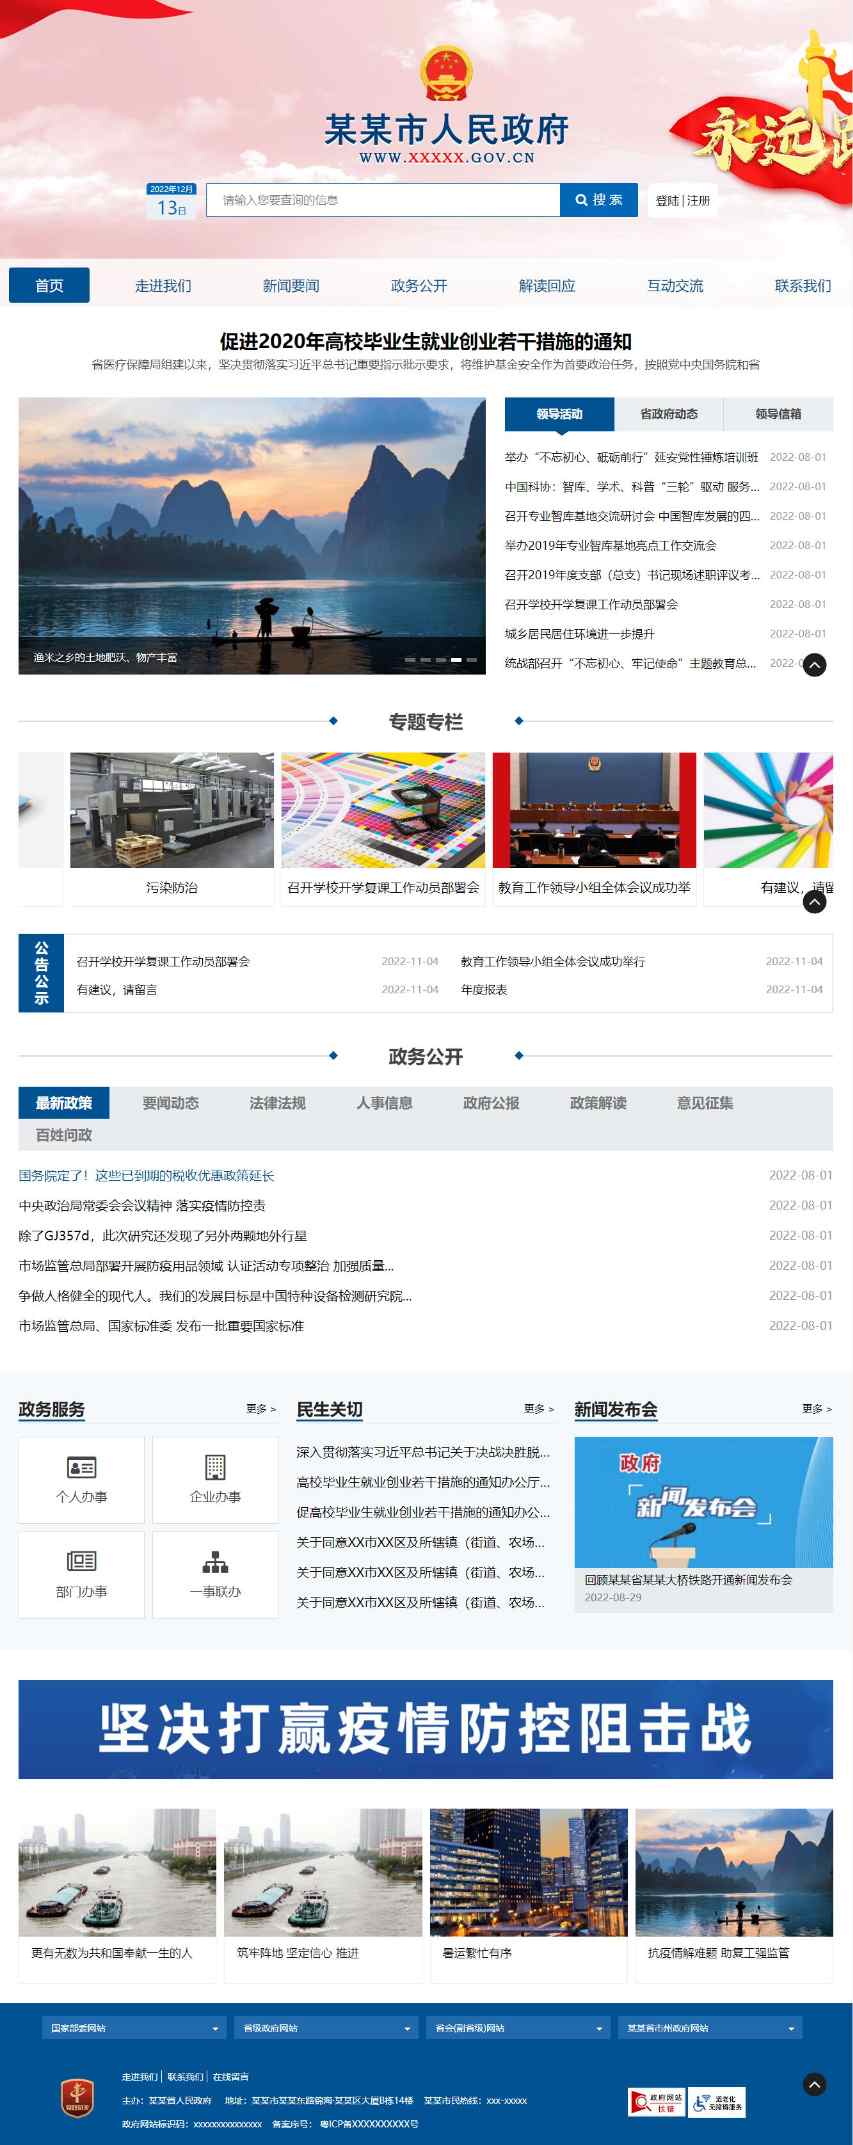Screen dimensions: 853x2145
Task: Select the 法律法规 policy tab
Action: click(277, 1103)
